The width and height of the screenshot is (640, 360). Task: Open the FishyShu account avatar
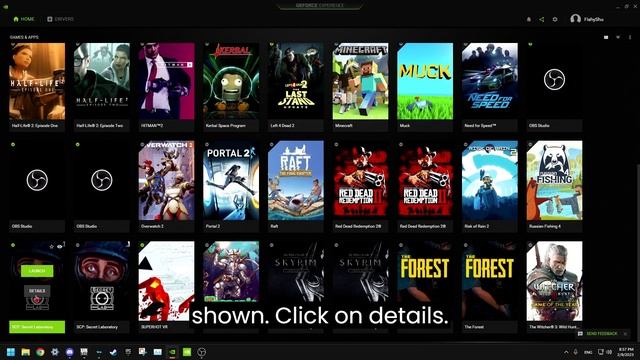[576, 19]
